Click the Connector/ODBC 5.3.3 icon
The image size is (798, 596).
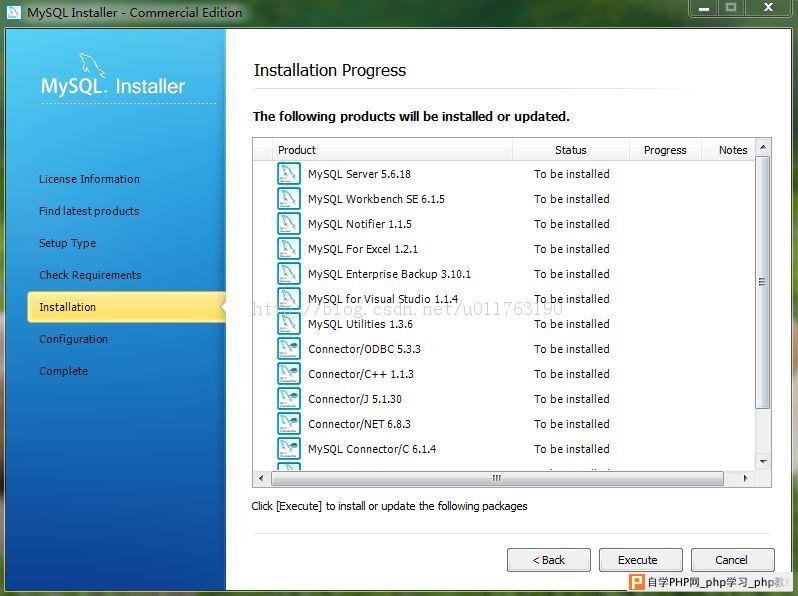[x=289, y=348]
